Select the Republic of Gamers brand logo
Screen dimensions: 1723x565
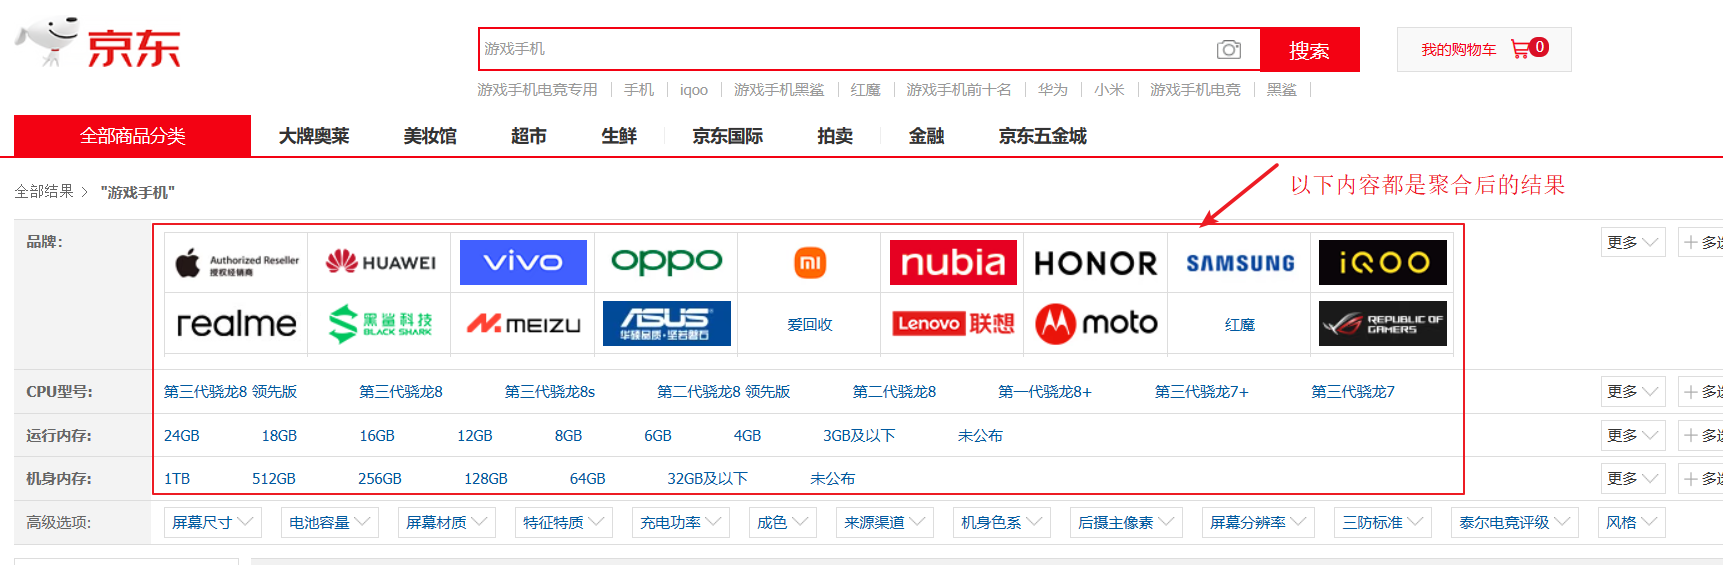point(1383,324)
